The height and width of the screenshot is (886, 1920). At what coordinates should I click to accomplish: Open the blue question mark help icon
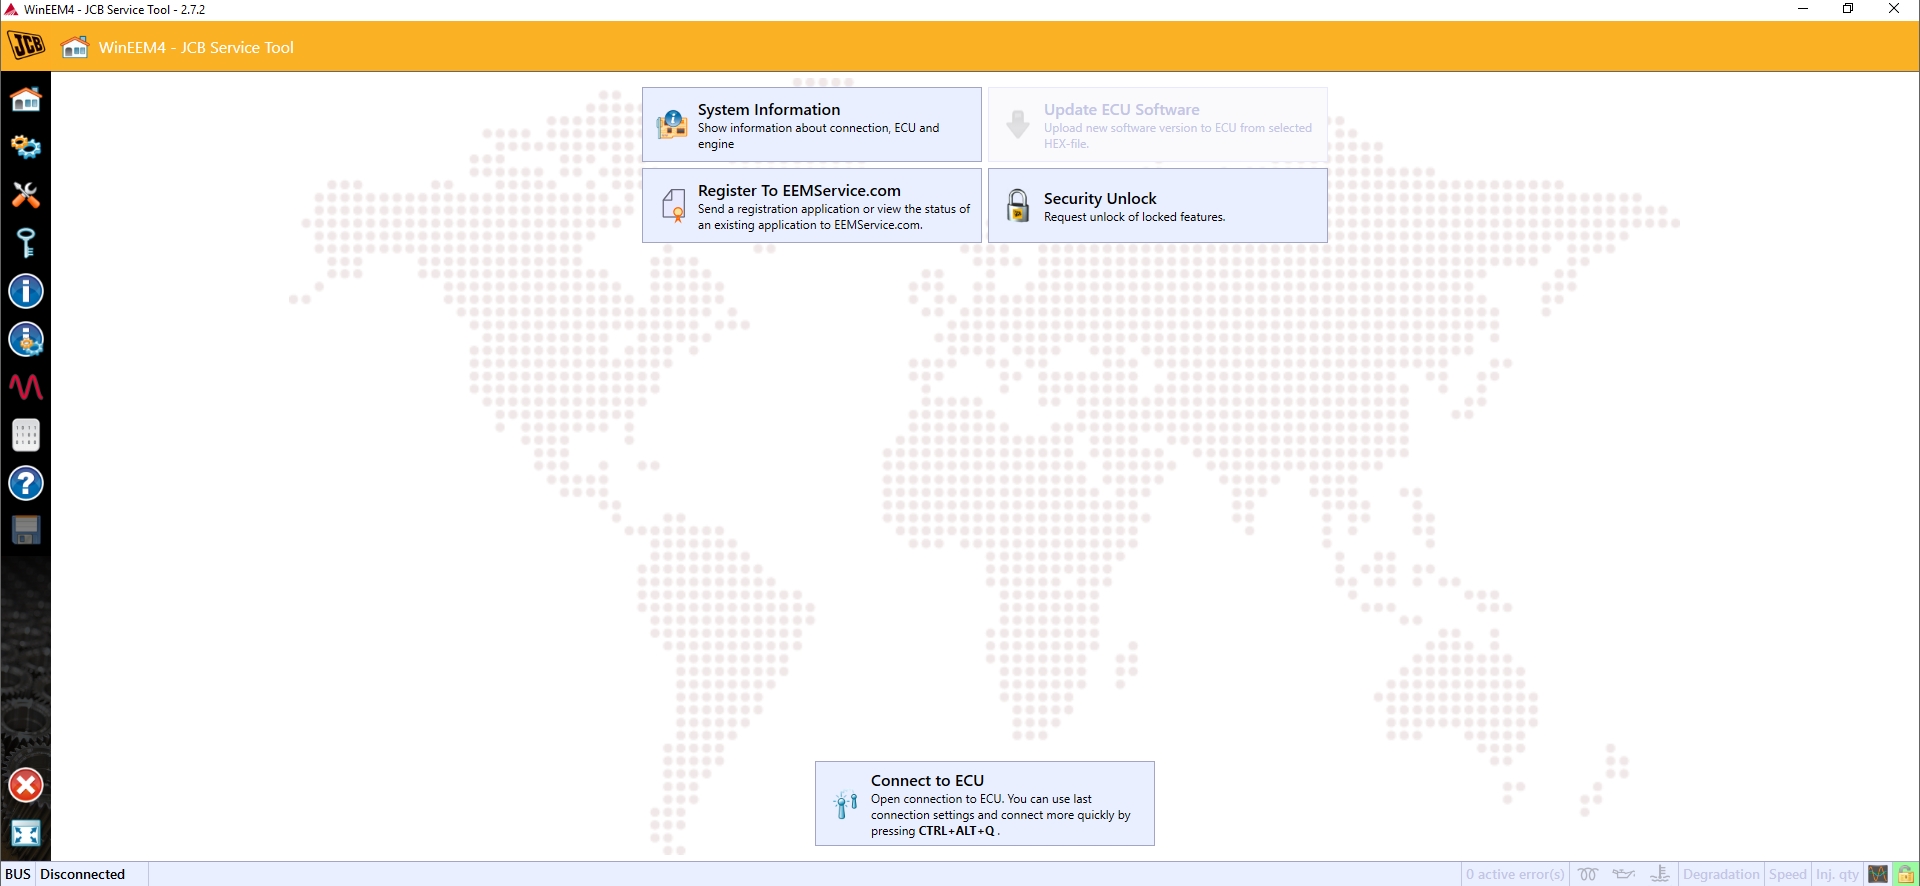(x=26, y=483)
